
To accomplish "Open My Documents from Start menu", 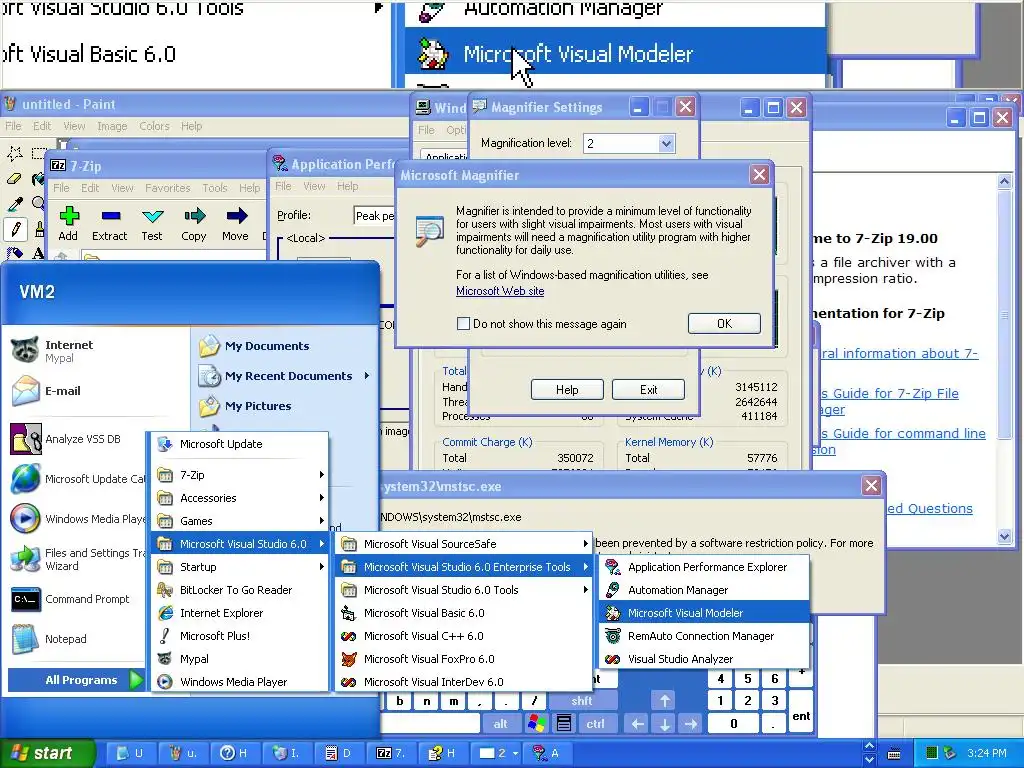I will point(266,346).
